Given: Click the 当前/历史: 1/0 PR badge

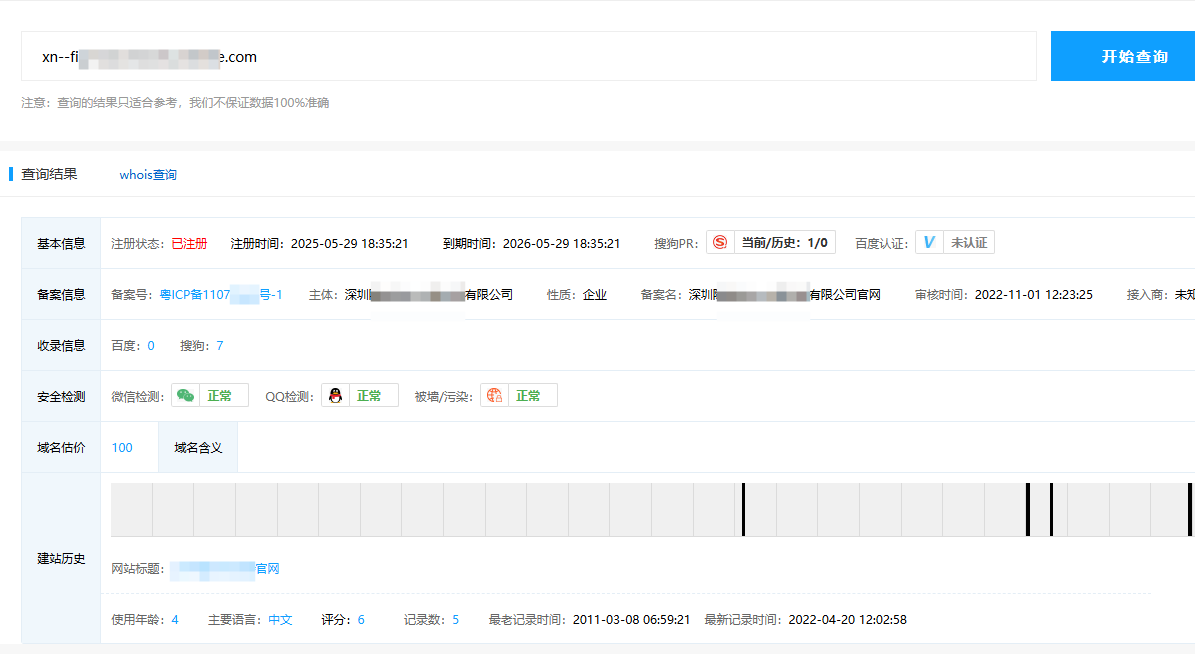Looking at the screenshot, I should pos(784,242).
